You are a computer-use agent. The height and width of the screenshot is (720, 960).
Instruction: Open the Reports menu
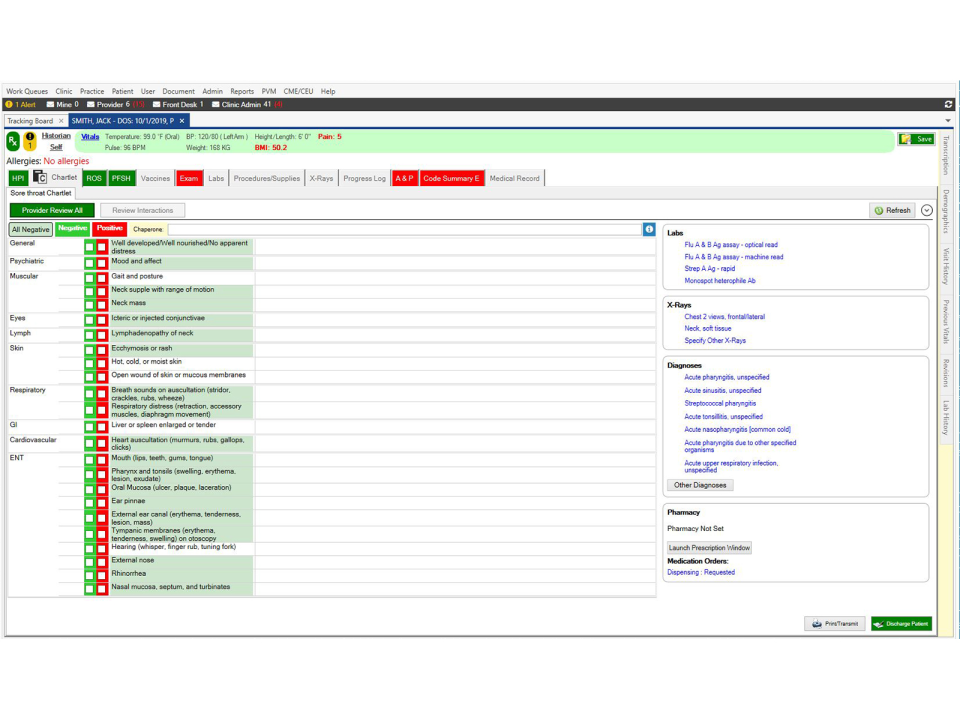click(243, 91)
